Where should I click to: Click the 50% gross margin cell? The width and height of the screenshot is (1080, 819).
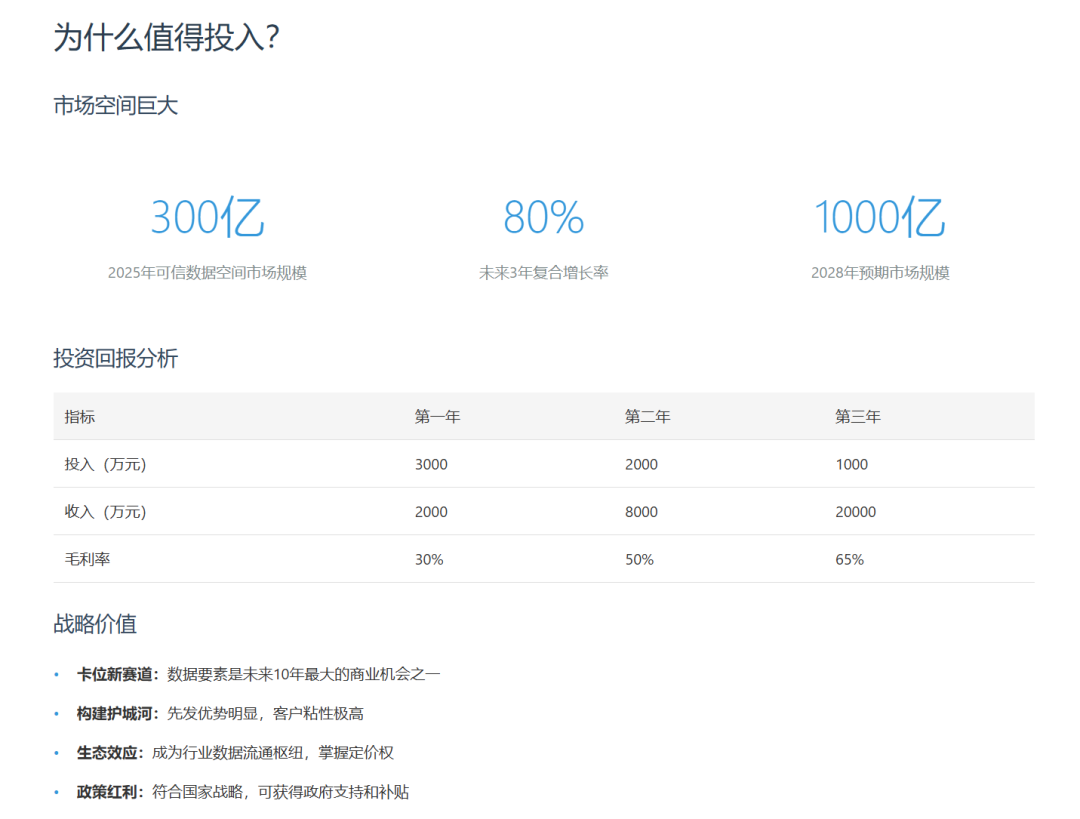click(x=639, y=559)
